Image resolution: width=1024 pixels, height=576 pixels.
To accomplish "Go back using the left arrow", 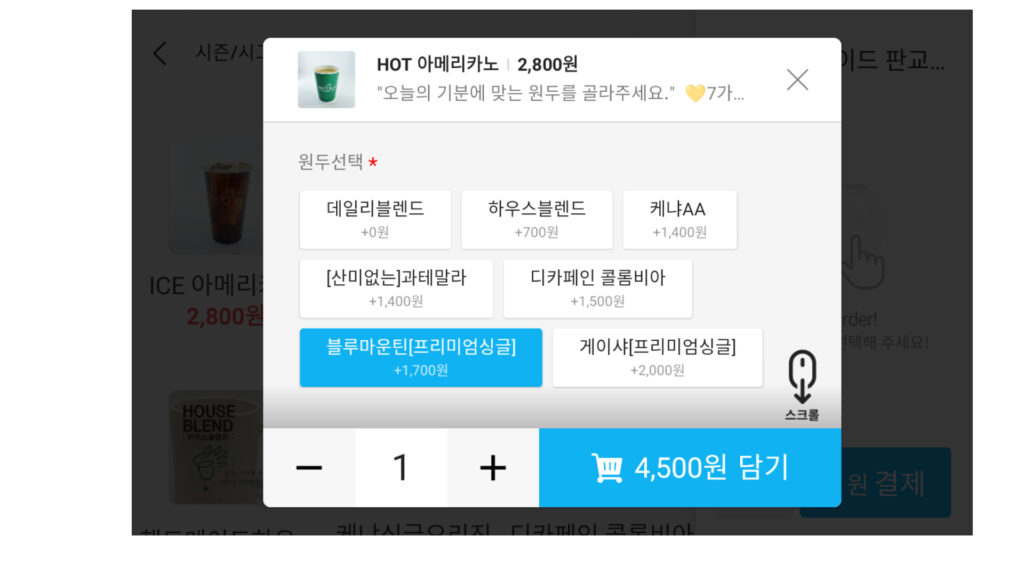I will [x=160, y=53].
